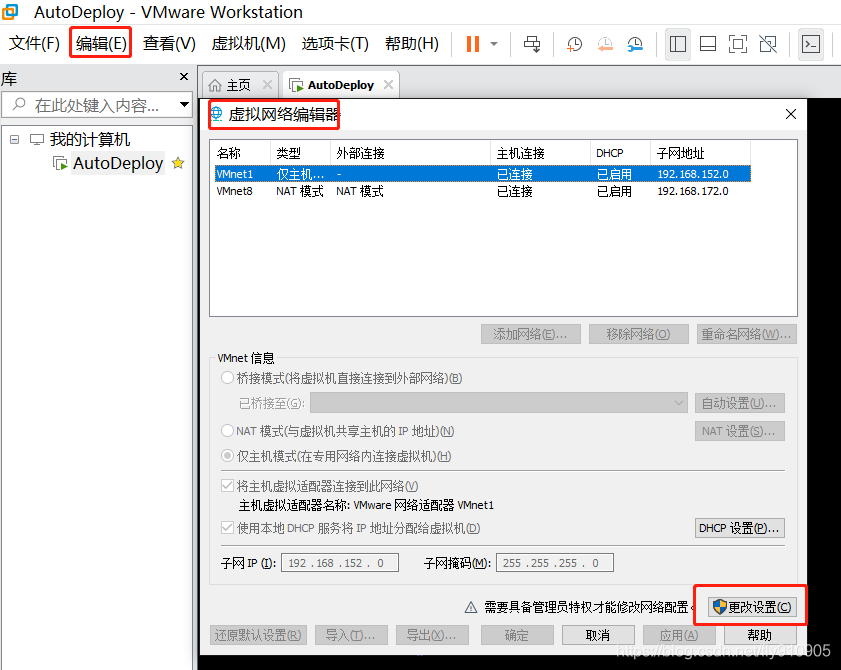Image resolution: width=841 pixels, height=670 pixels.
Task: Select the 仅主机模式 radio button
Action: [x=227, y=455]
